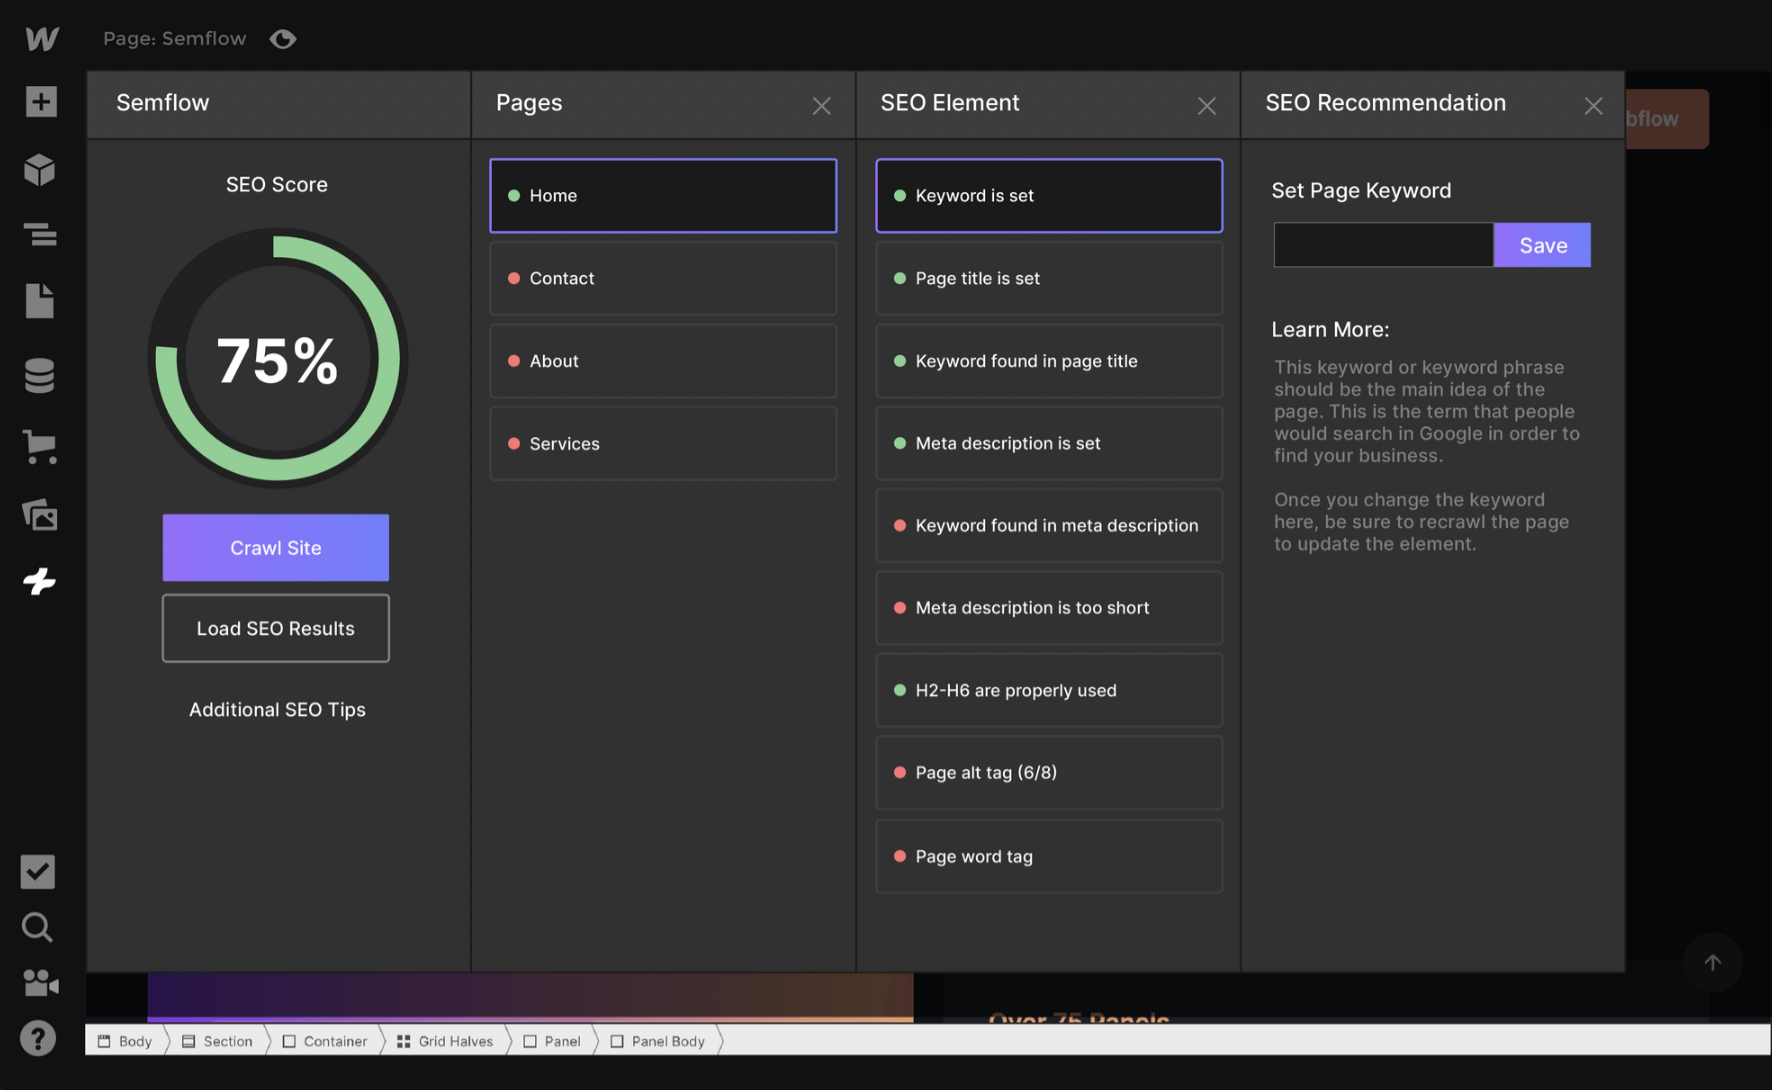Open the Audit panel checkmark icon
This screenshot has height=1090, width=1772.
37,872
